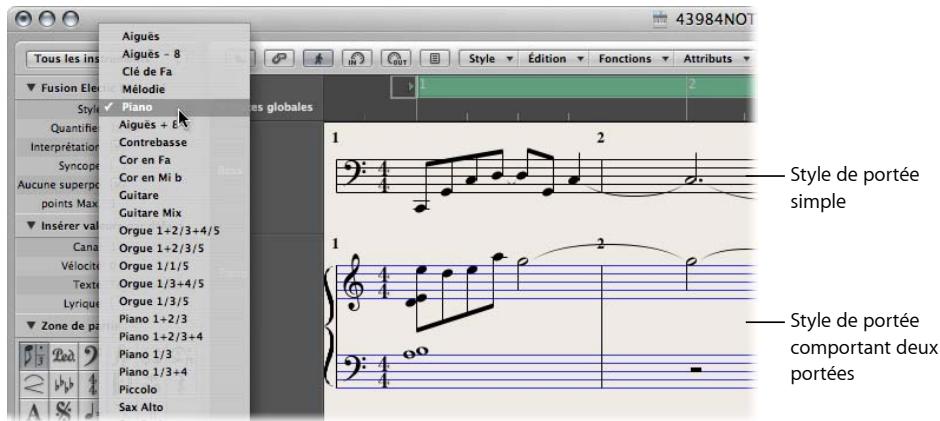Collapse the Insérer val... section

(x=31, y=225)
